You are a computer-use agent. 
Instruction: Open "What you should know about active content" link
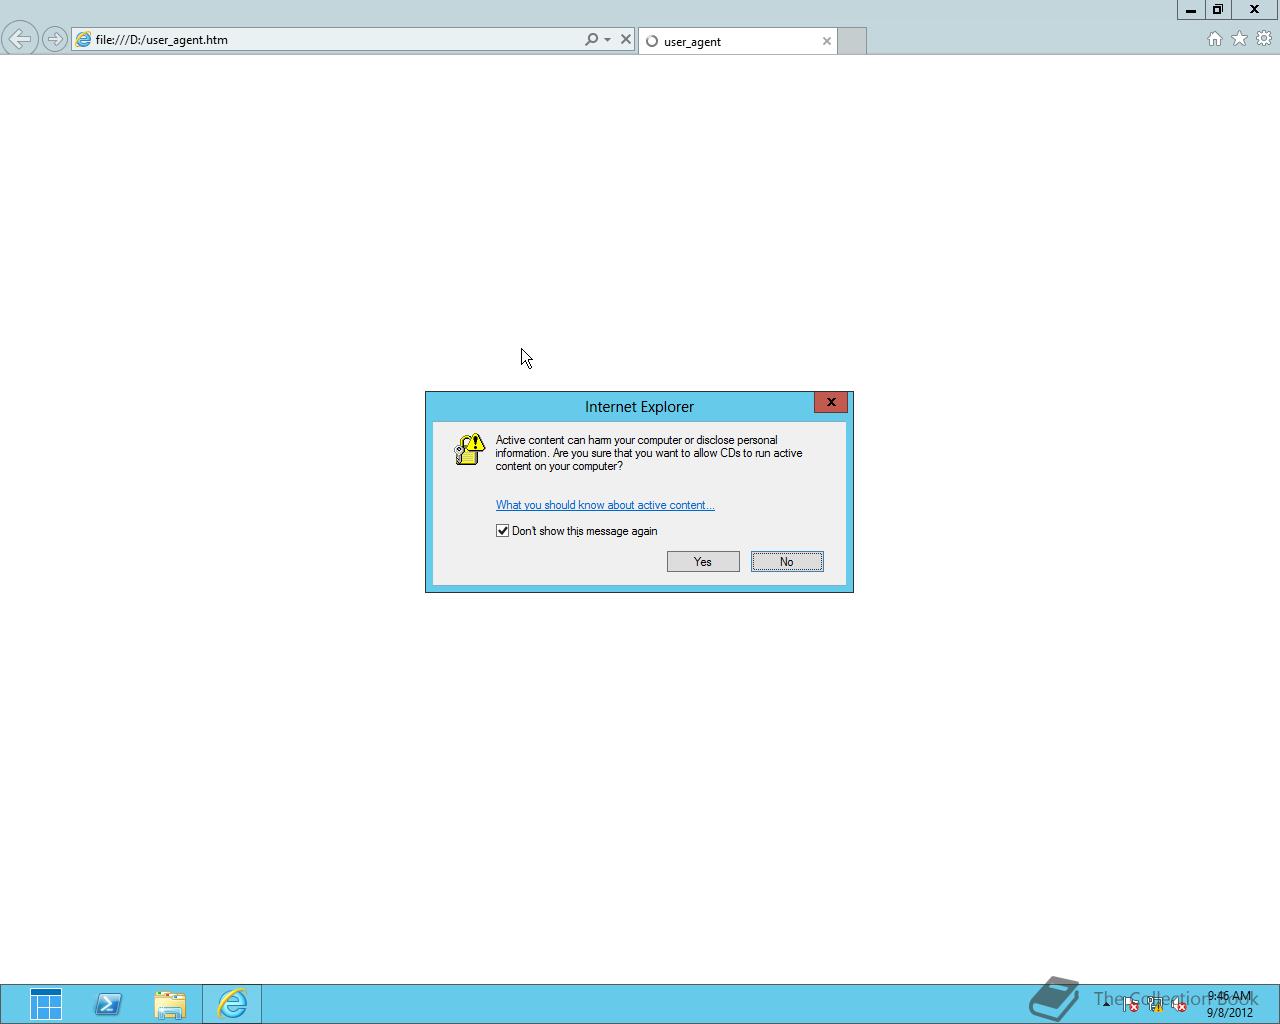[605, 505]
